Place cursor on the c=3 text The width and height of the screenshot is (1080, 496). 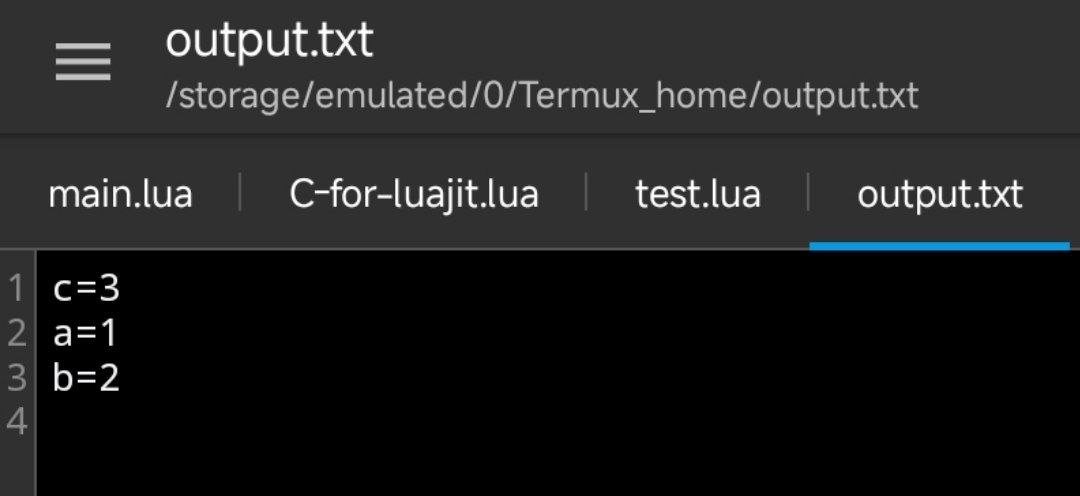click(x=86, y=289)
